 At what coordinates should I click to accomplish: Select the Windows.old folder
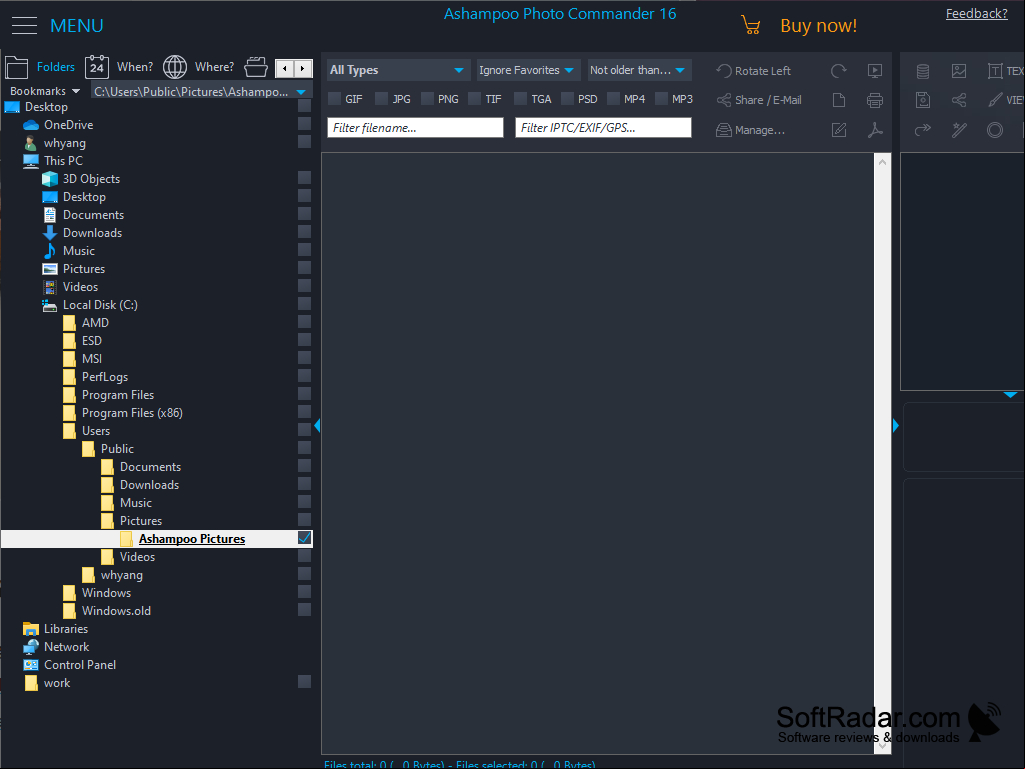116,611
